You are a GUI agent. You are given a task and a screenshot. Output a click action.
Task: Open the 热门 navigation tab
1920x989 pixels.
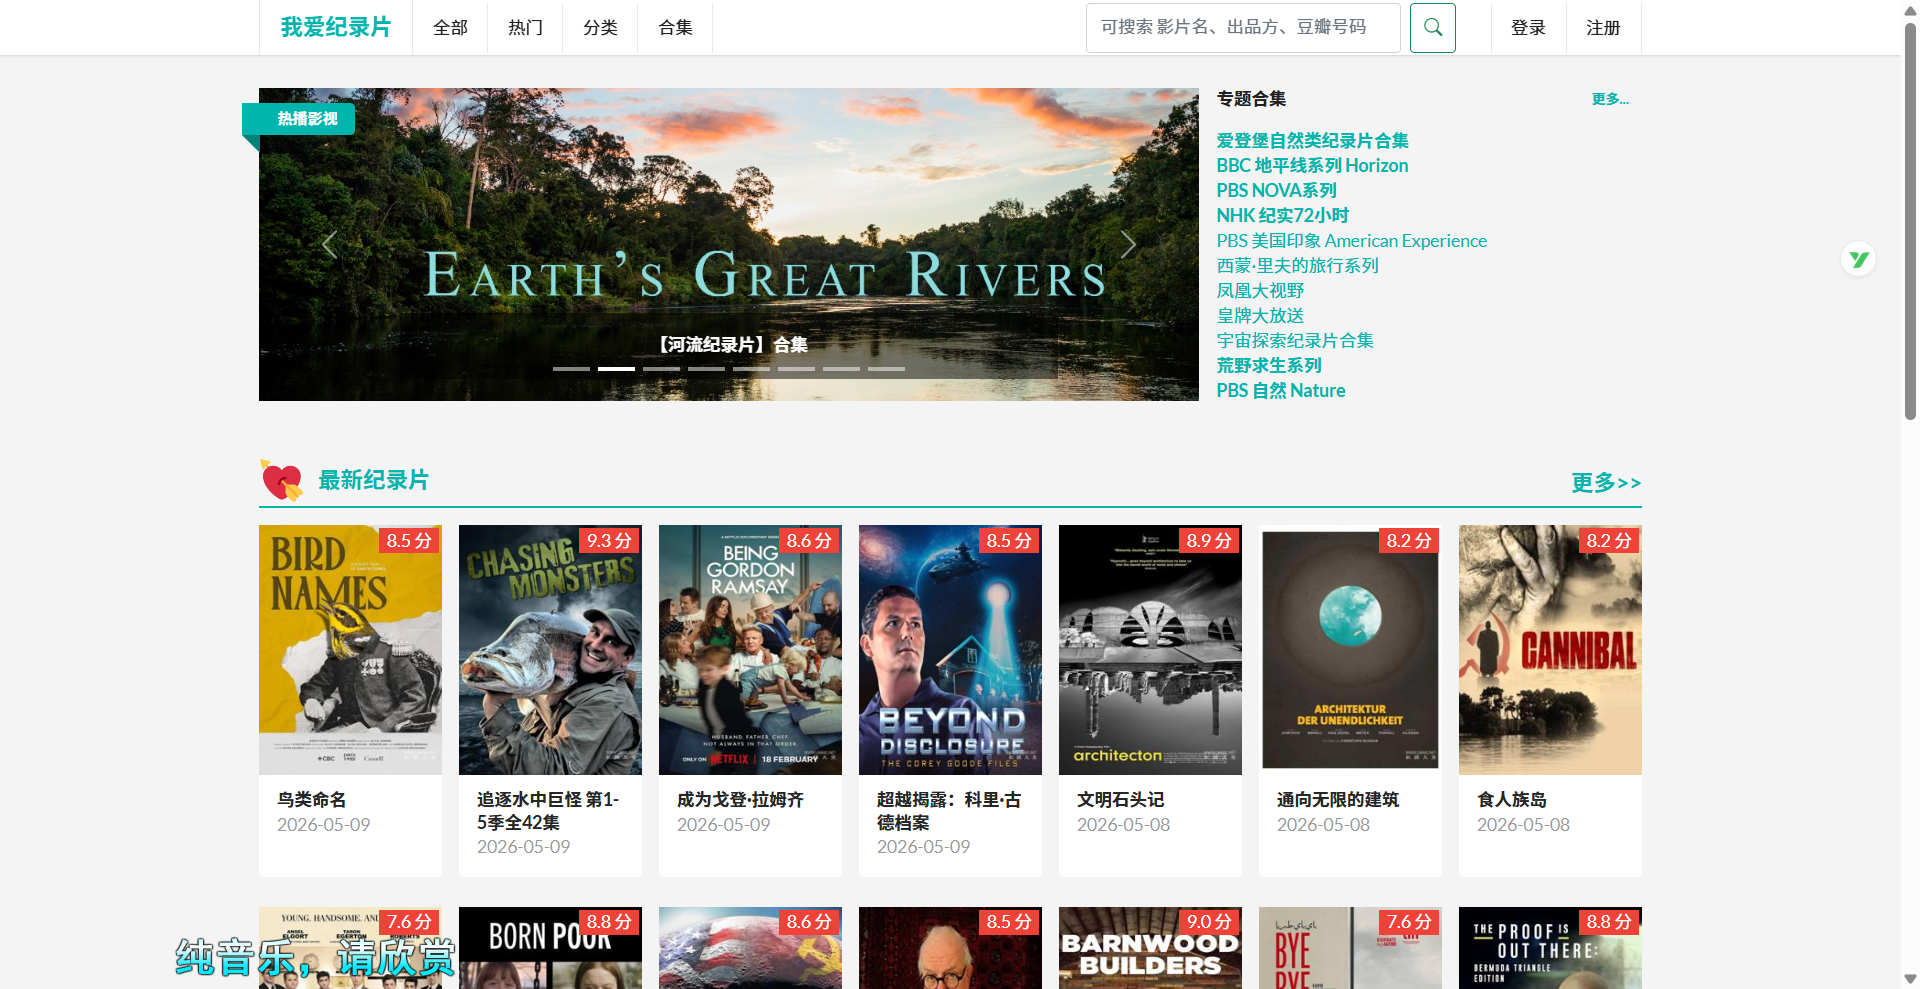click(525, 28)
